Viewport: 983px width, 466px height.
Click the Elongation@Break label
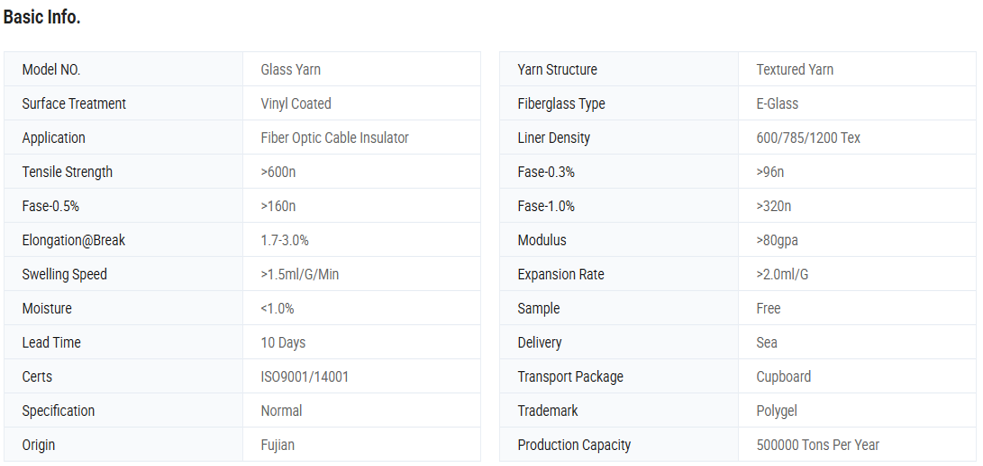[73, 240]
